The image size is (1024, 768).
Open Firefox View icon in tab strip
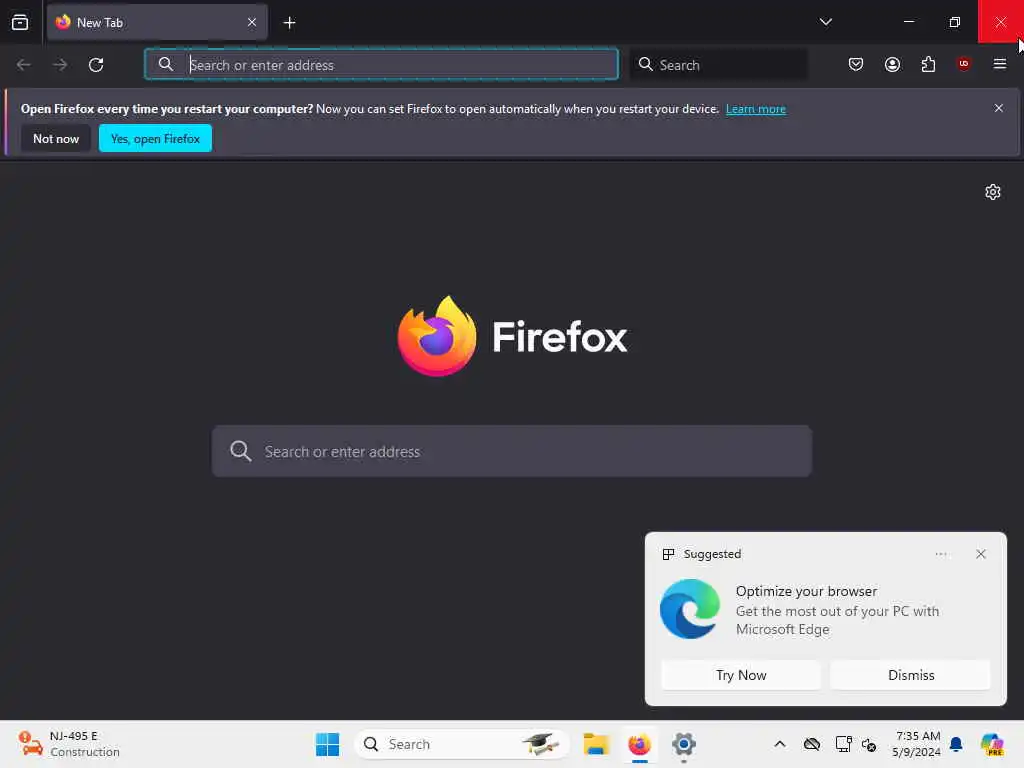coord(20,22)
